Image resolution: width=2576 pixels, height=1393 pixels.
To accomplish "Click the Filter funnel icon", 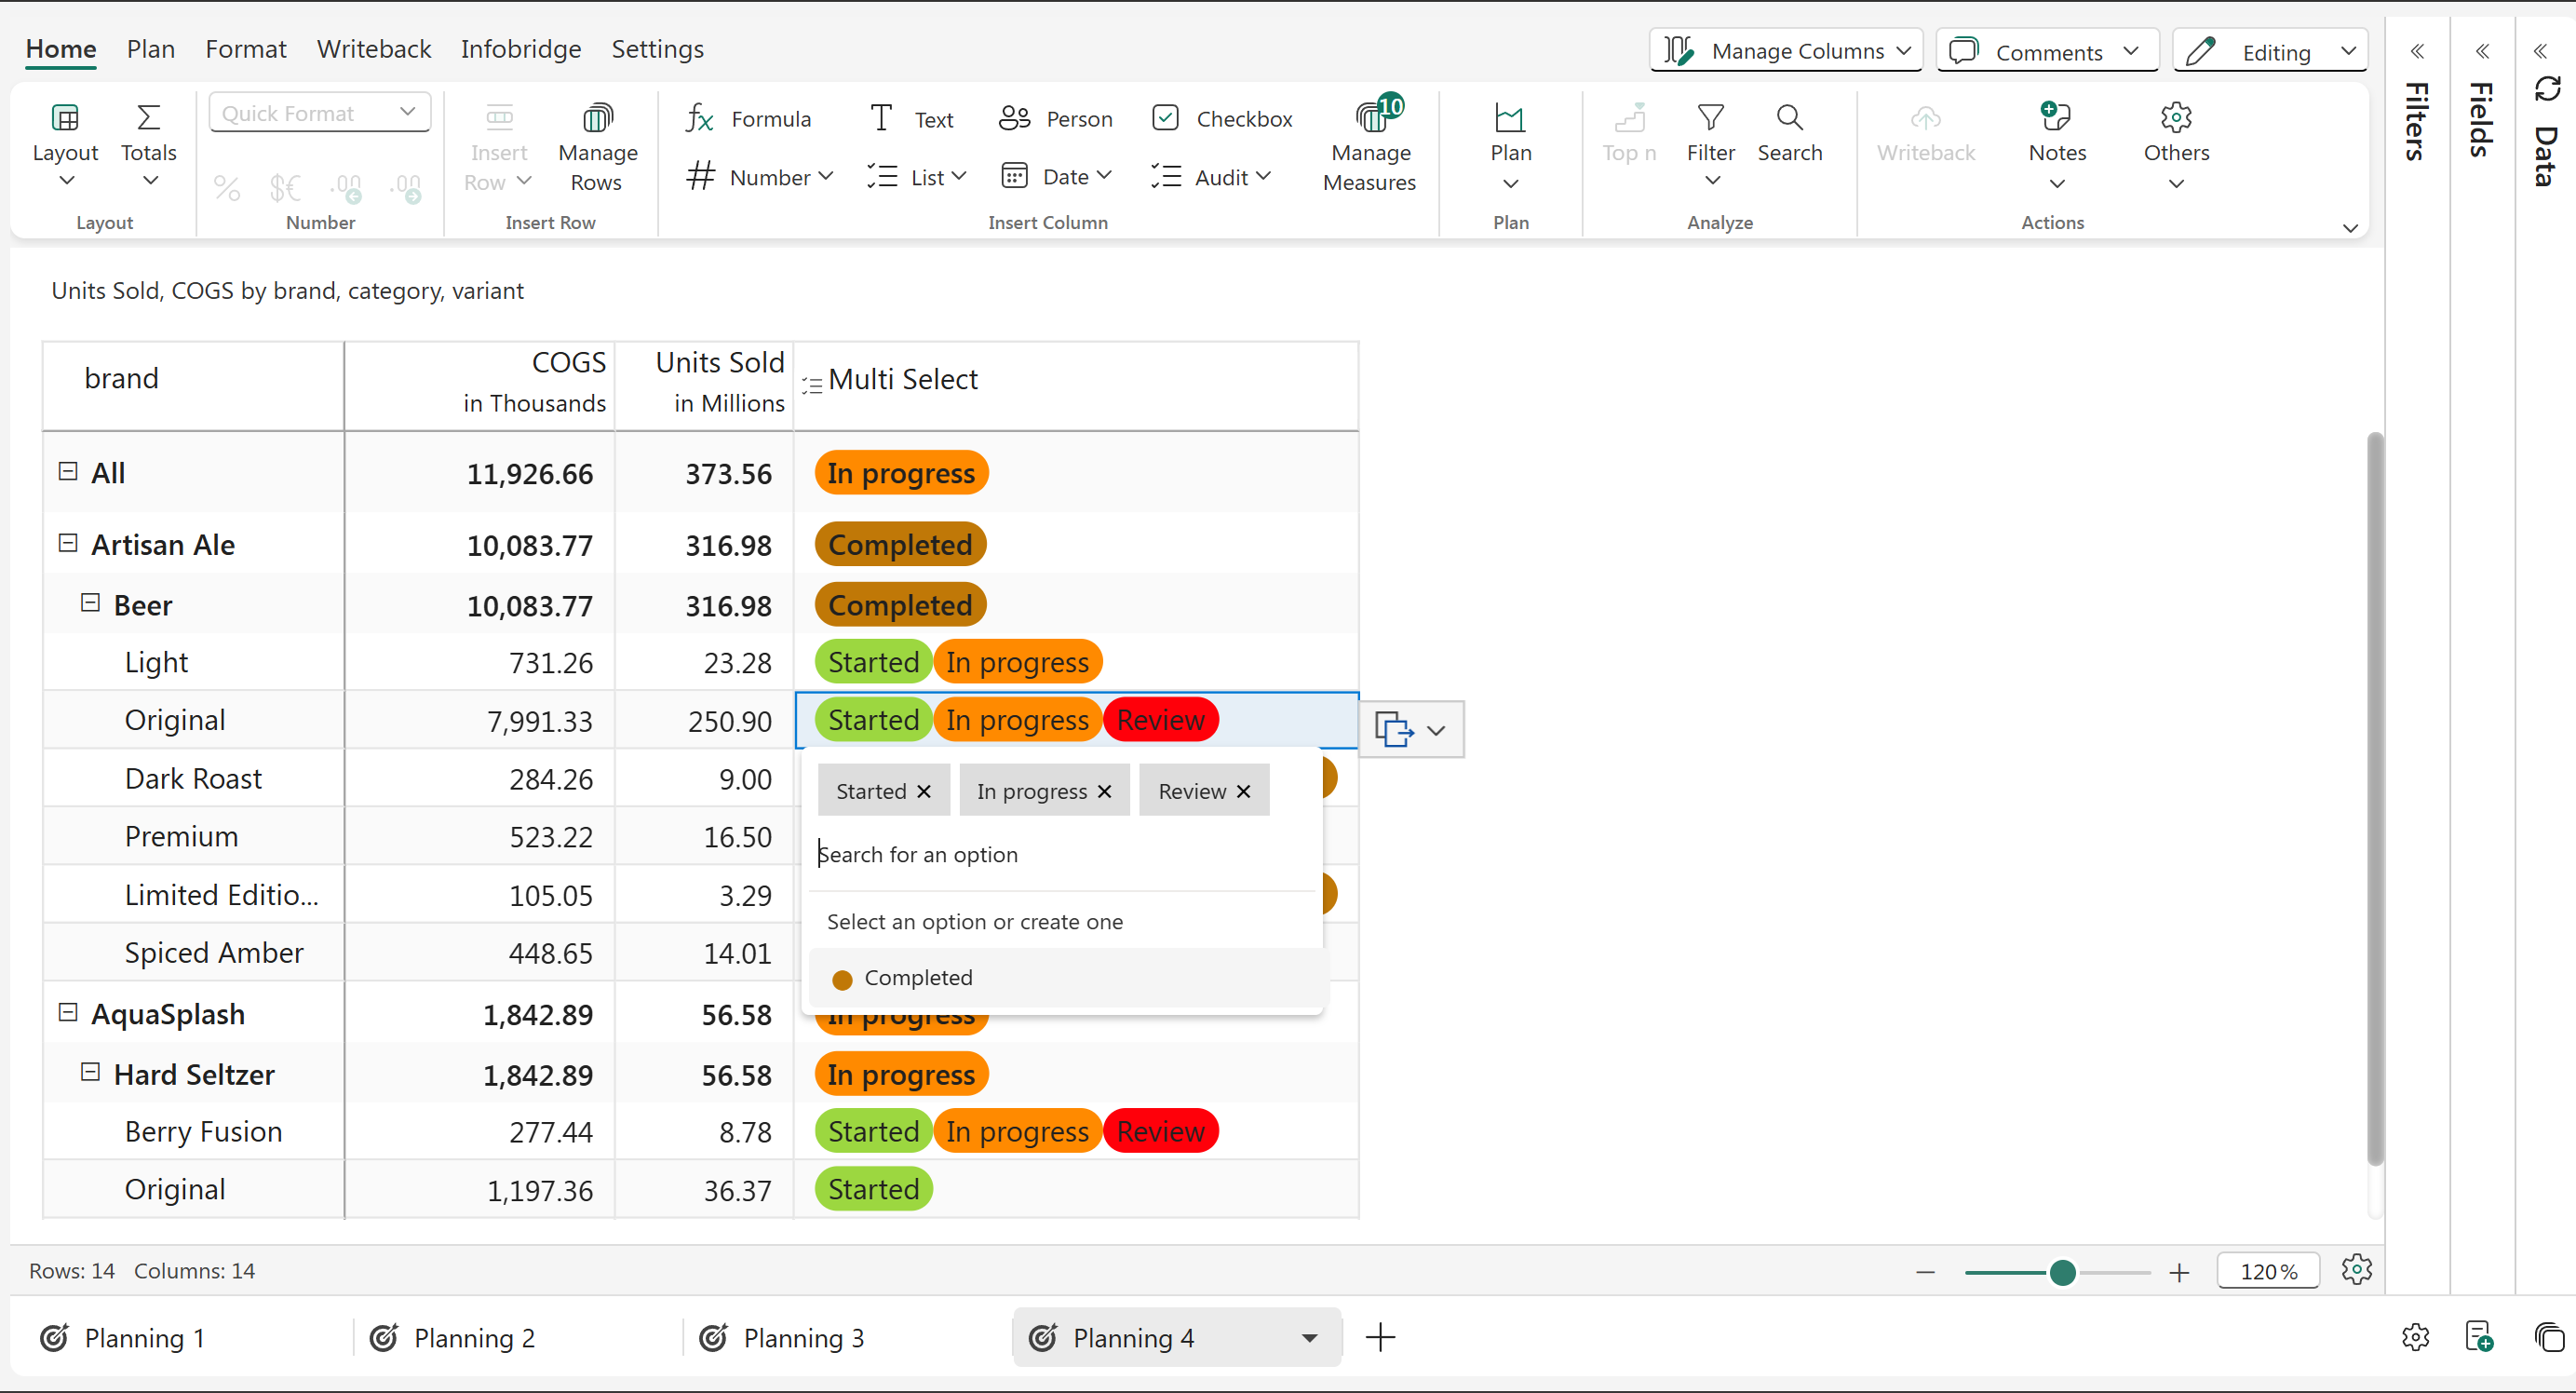I will (x=1710, y=118).
